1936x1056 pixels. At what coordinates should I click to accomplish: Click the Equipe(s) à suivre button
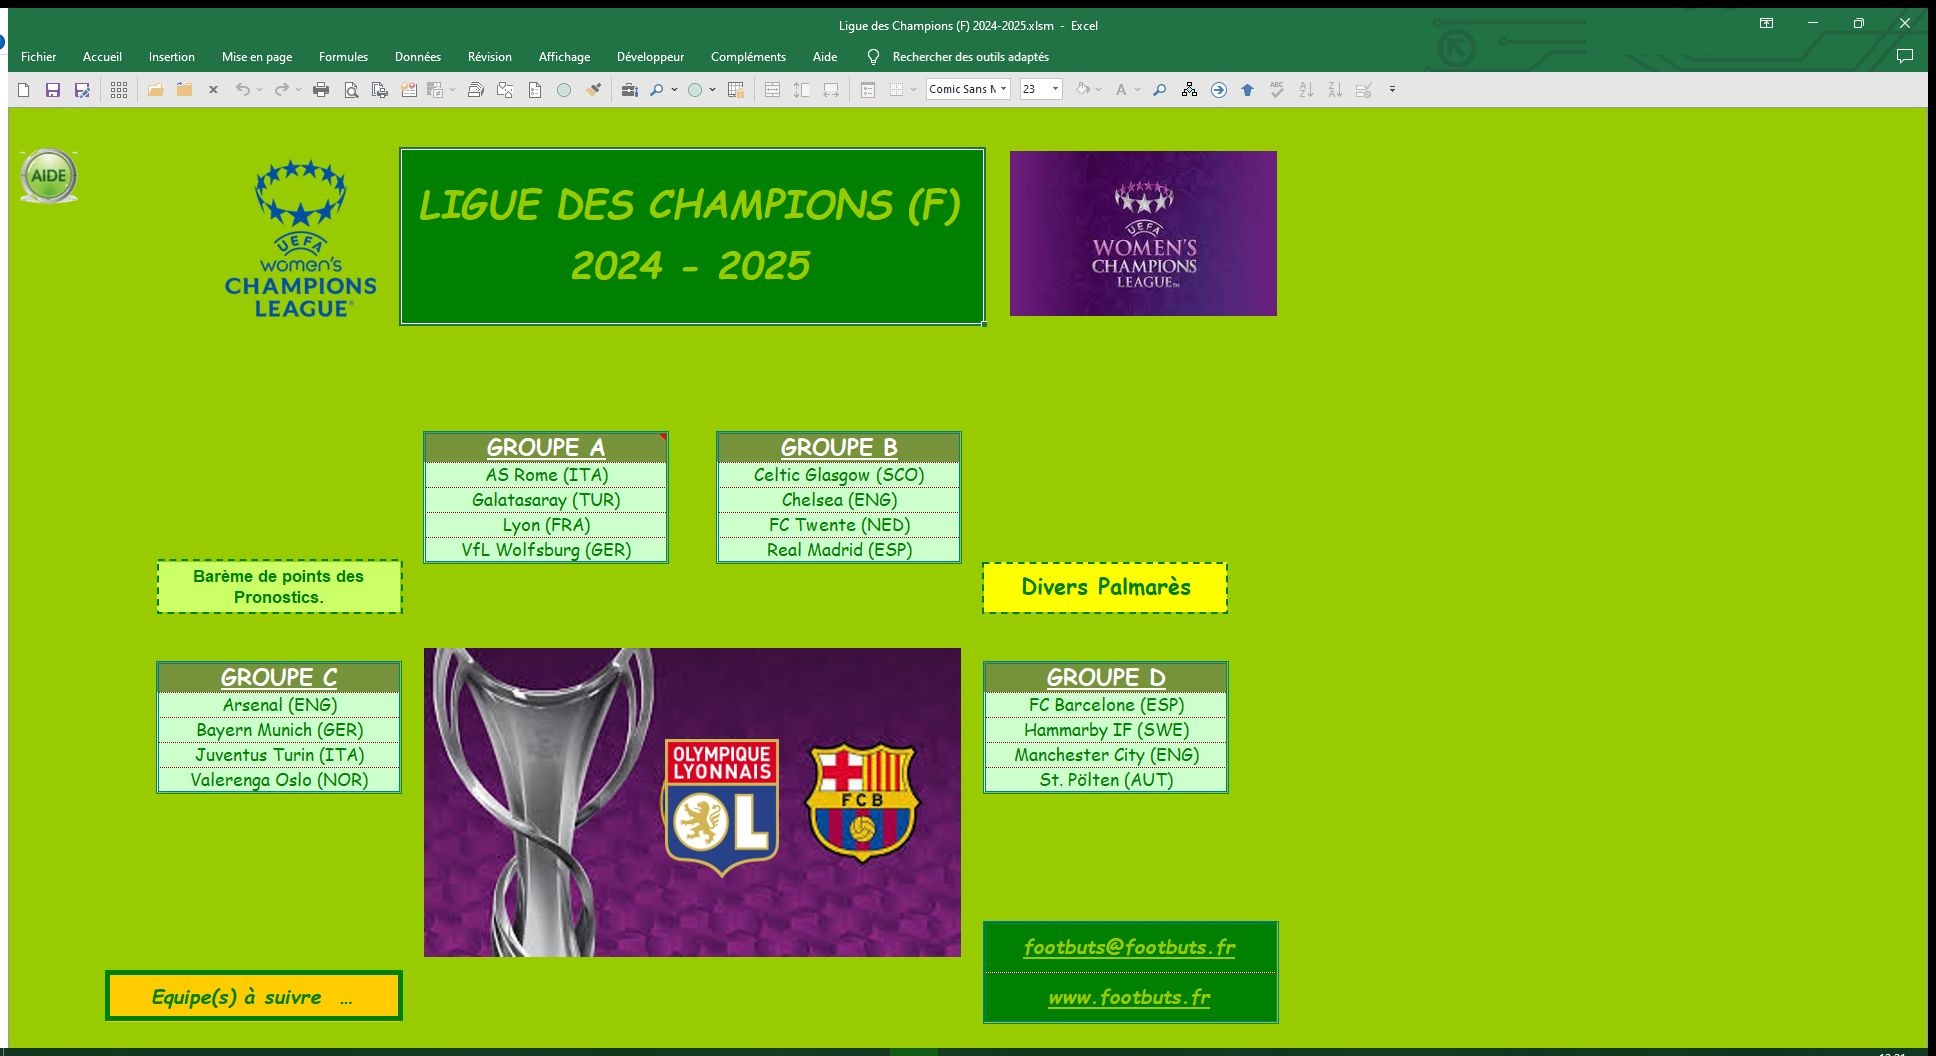(254, 996)
